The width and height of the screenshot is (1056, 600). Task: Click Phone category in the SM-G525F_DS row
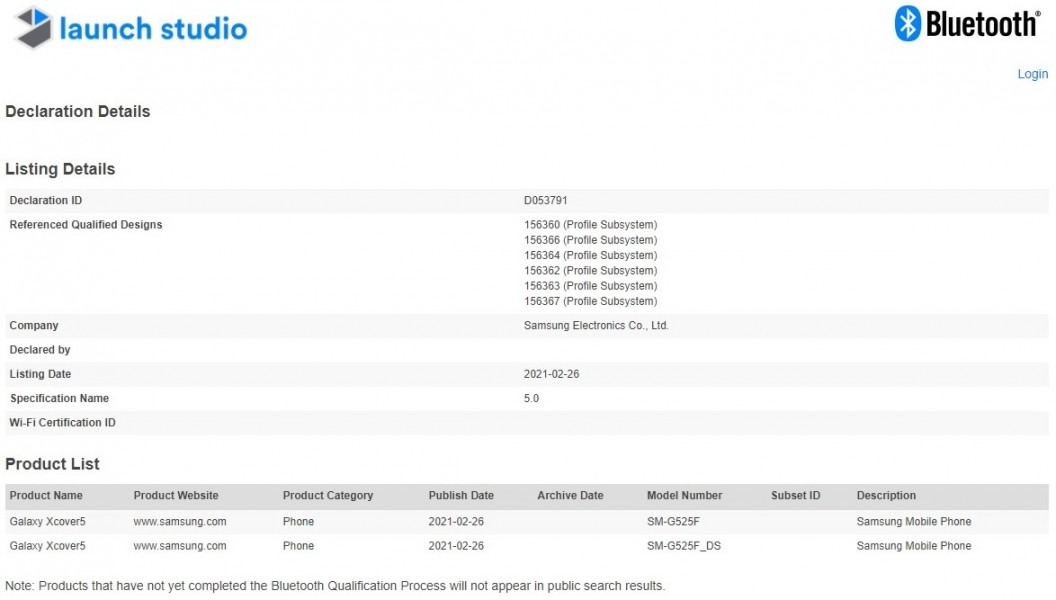click(298, 546)
